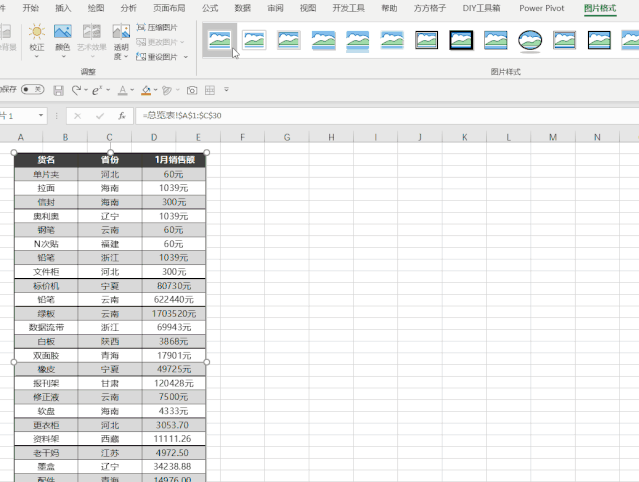Image resolution: width=639 pixels, height=482 pixels.
Task: Click the camera icon in quick access toolbar
Action: click(x=192, y=90)
